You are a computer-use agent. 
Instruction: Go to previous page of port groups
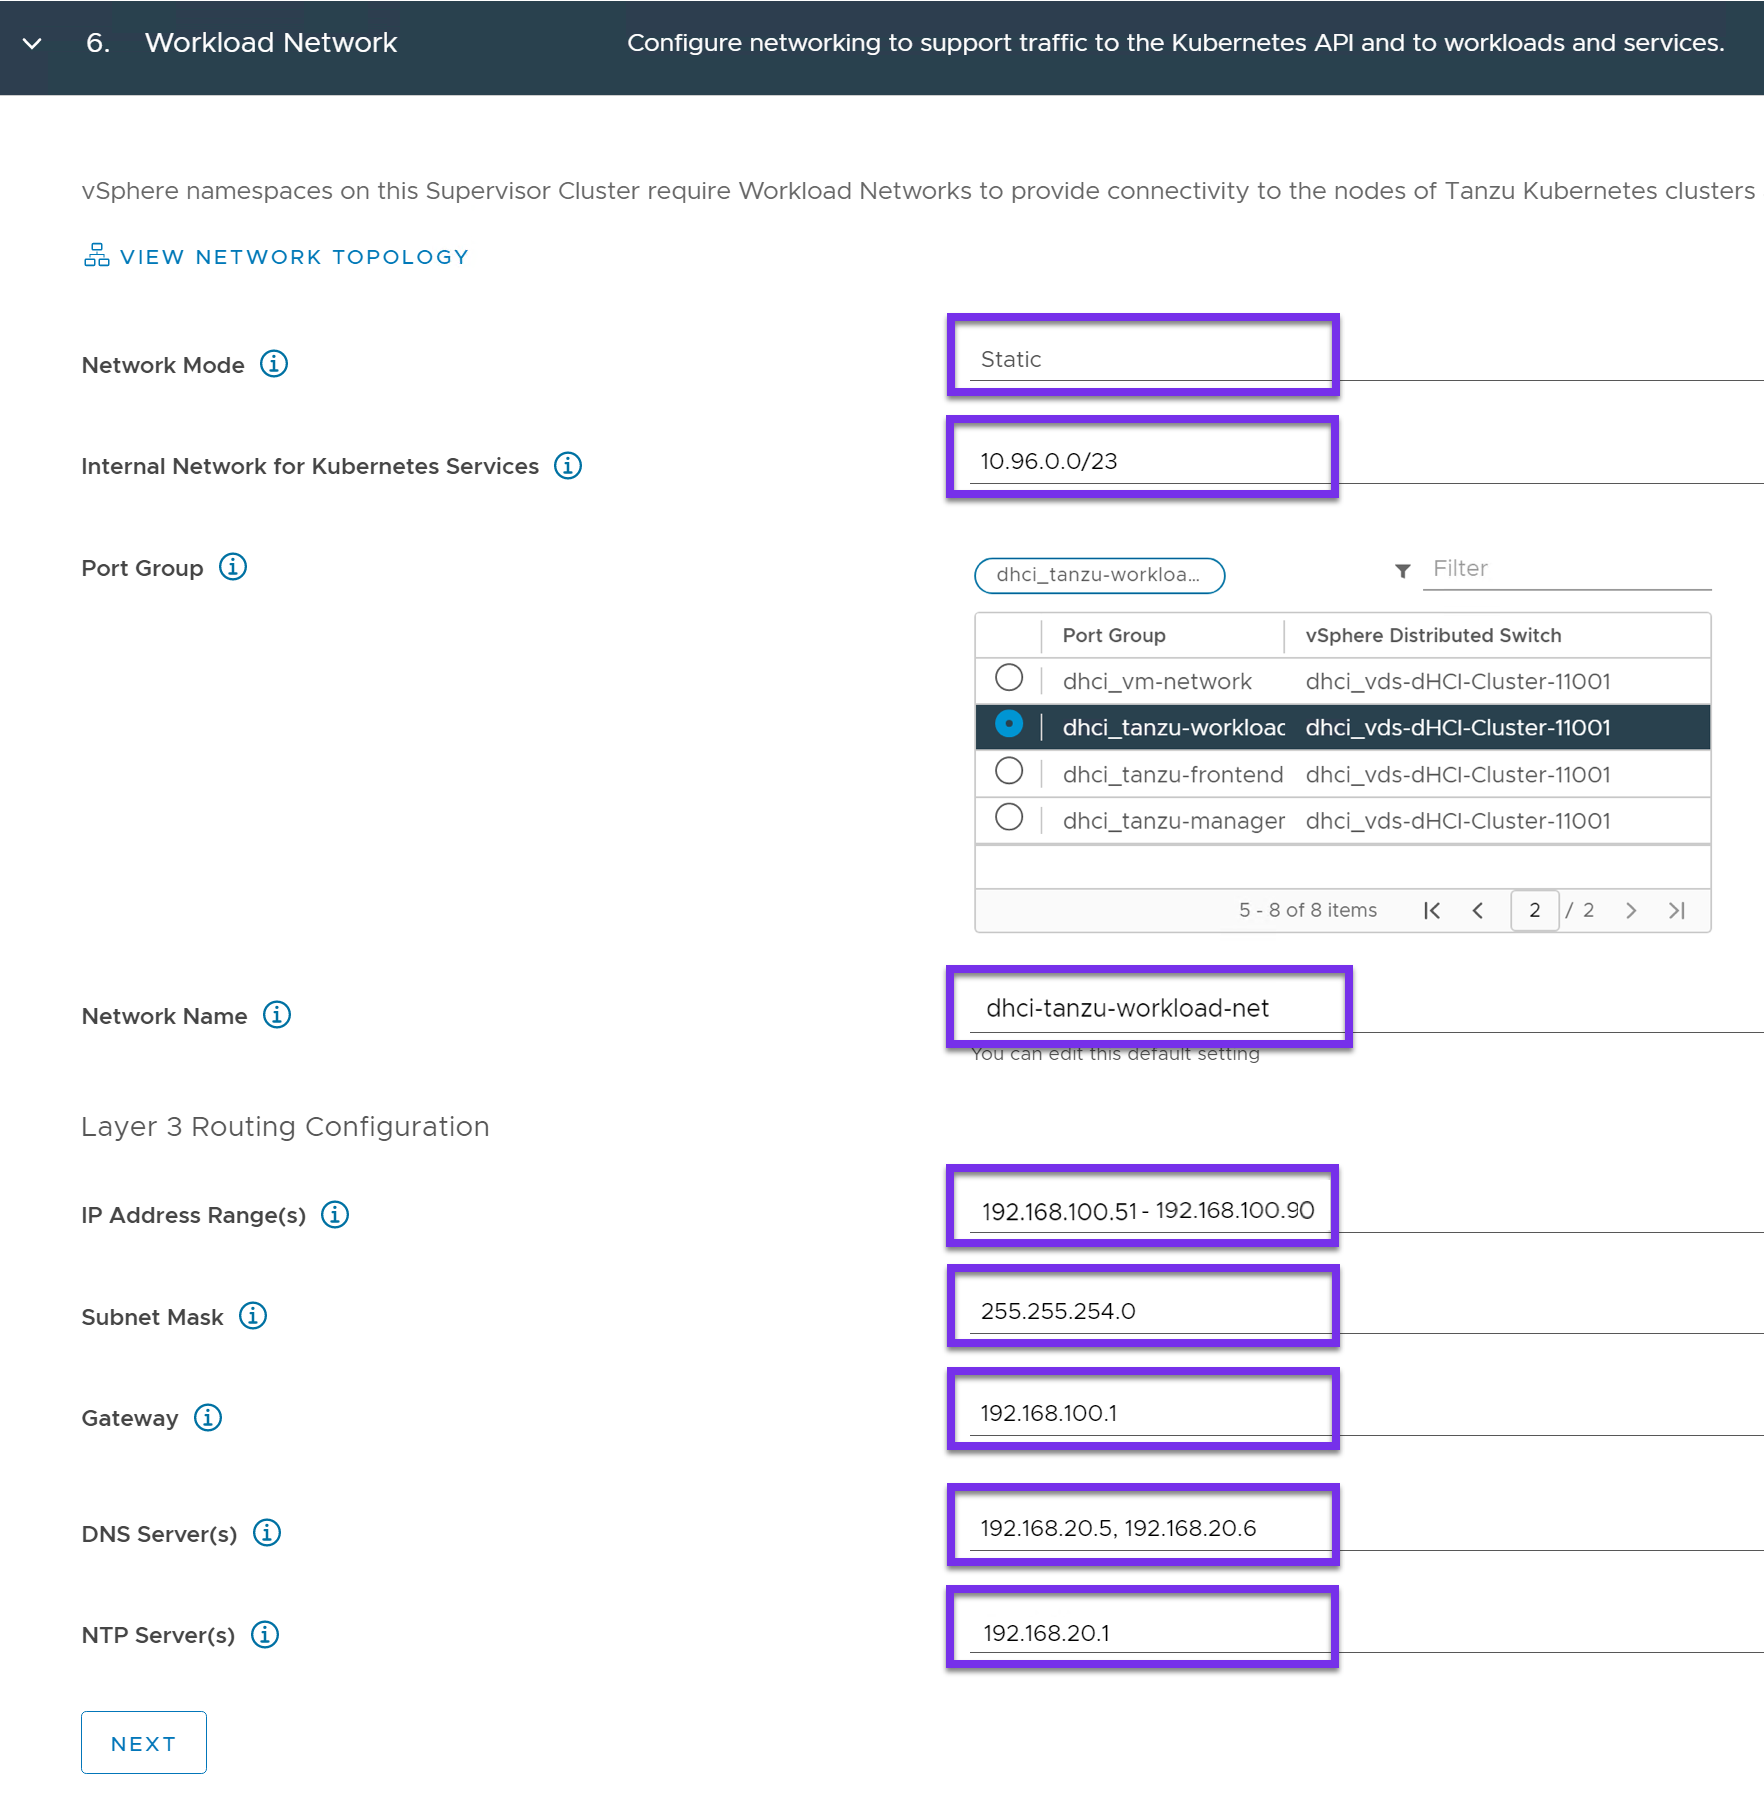point(1478,910)
